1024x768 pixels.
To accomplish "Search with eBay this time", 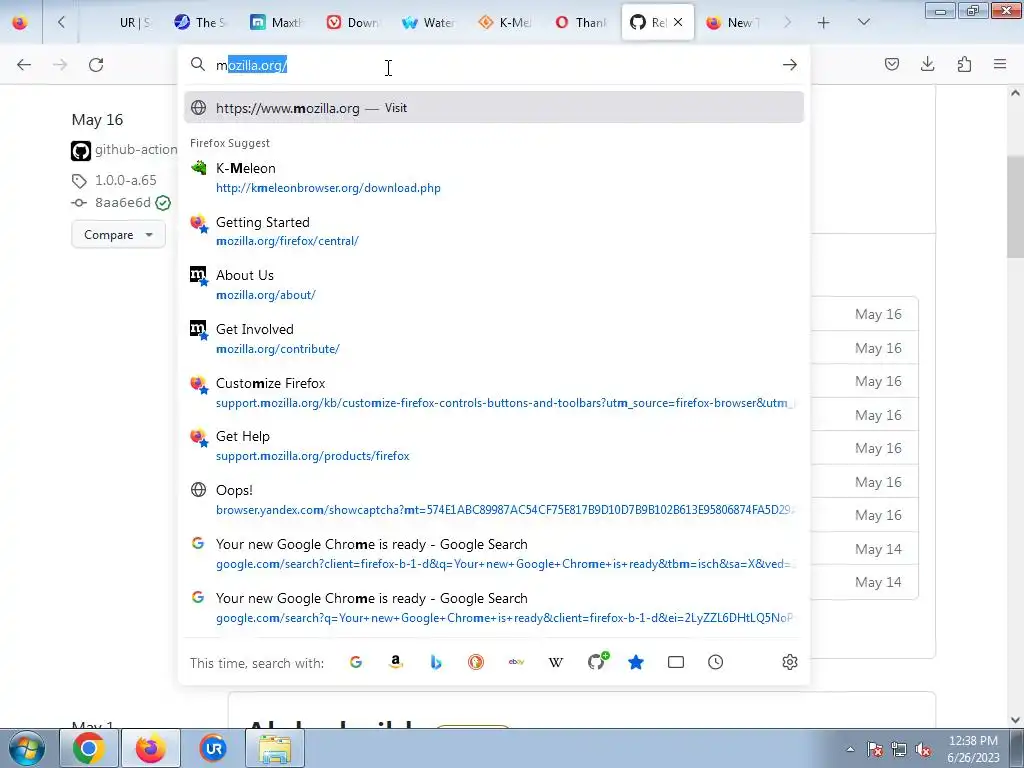I will 516,662.
